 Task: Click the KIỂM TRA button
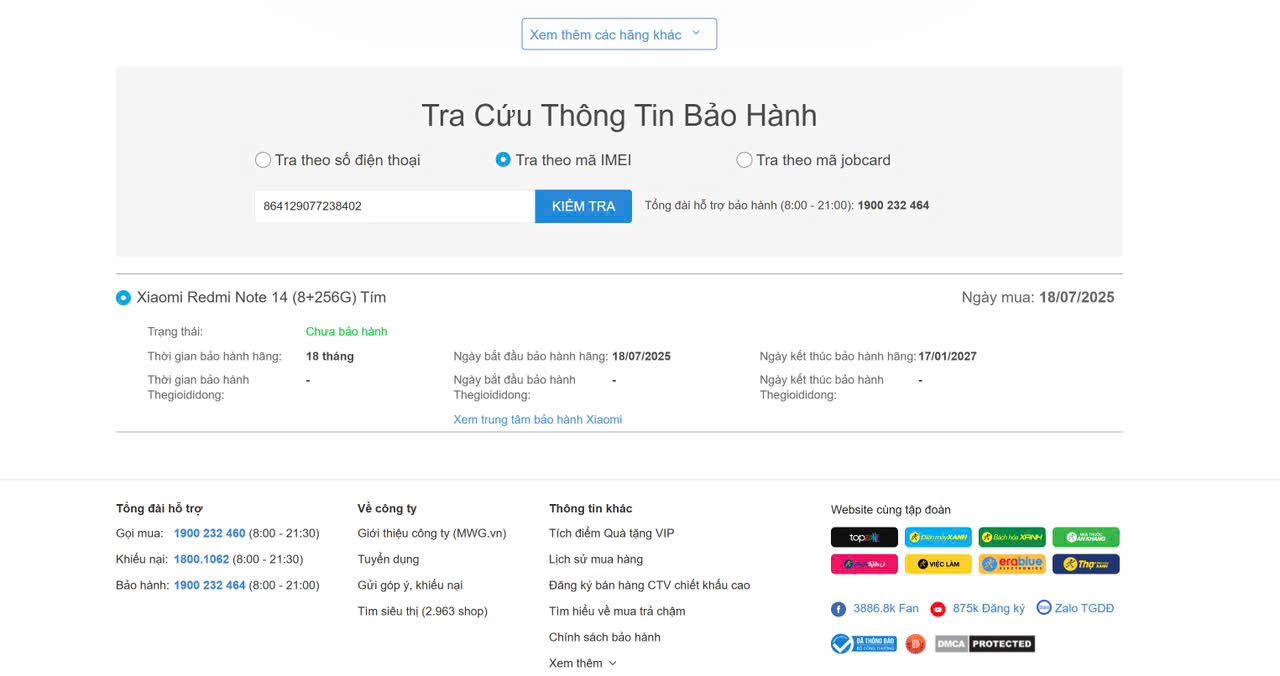583,206
